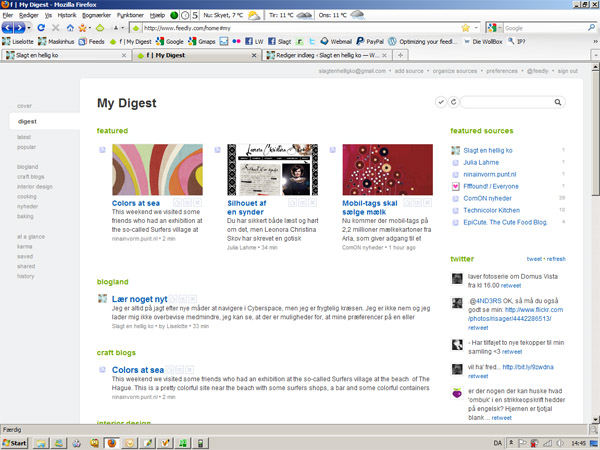Open a new tab with the plus button

400,55
